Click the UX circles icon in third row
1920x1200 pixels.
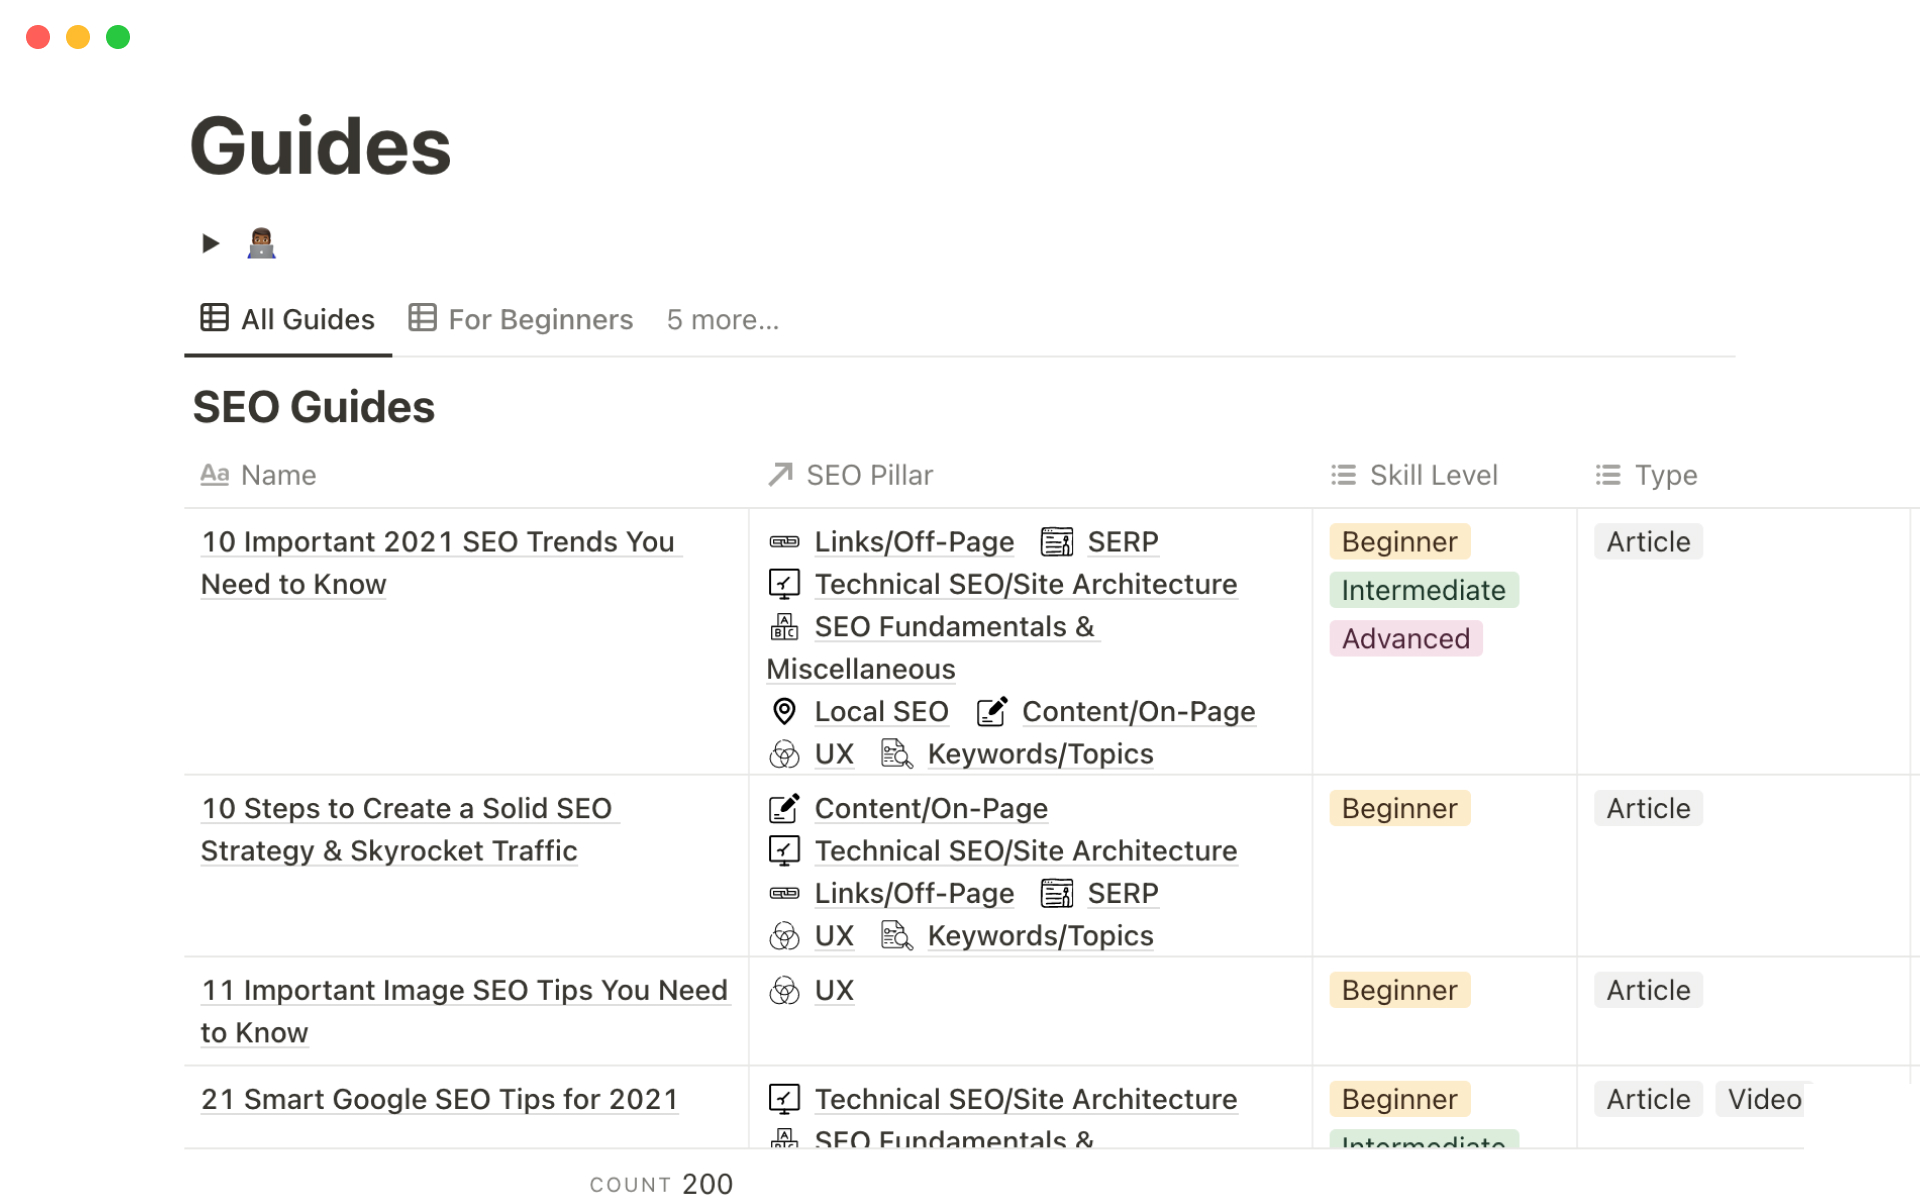pos(784,991)
